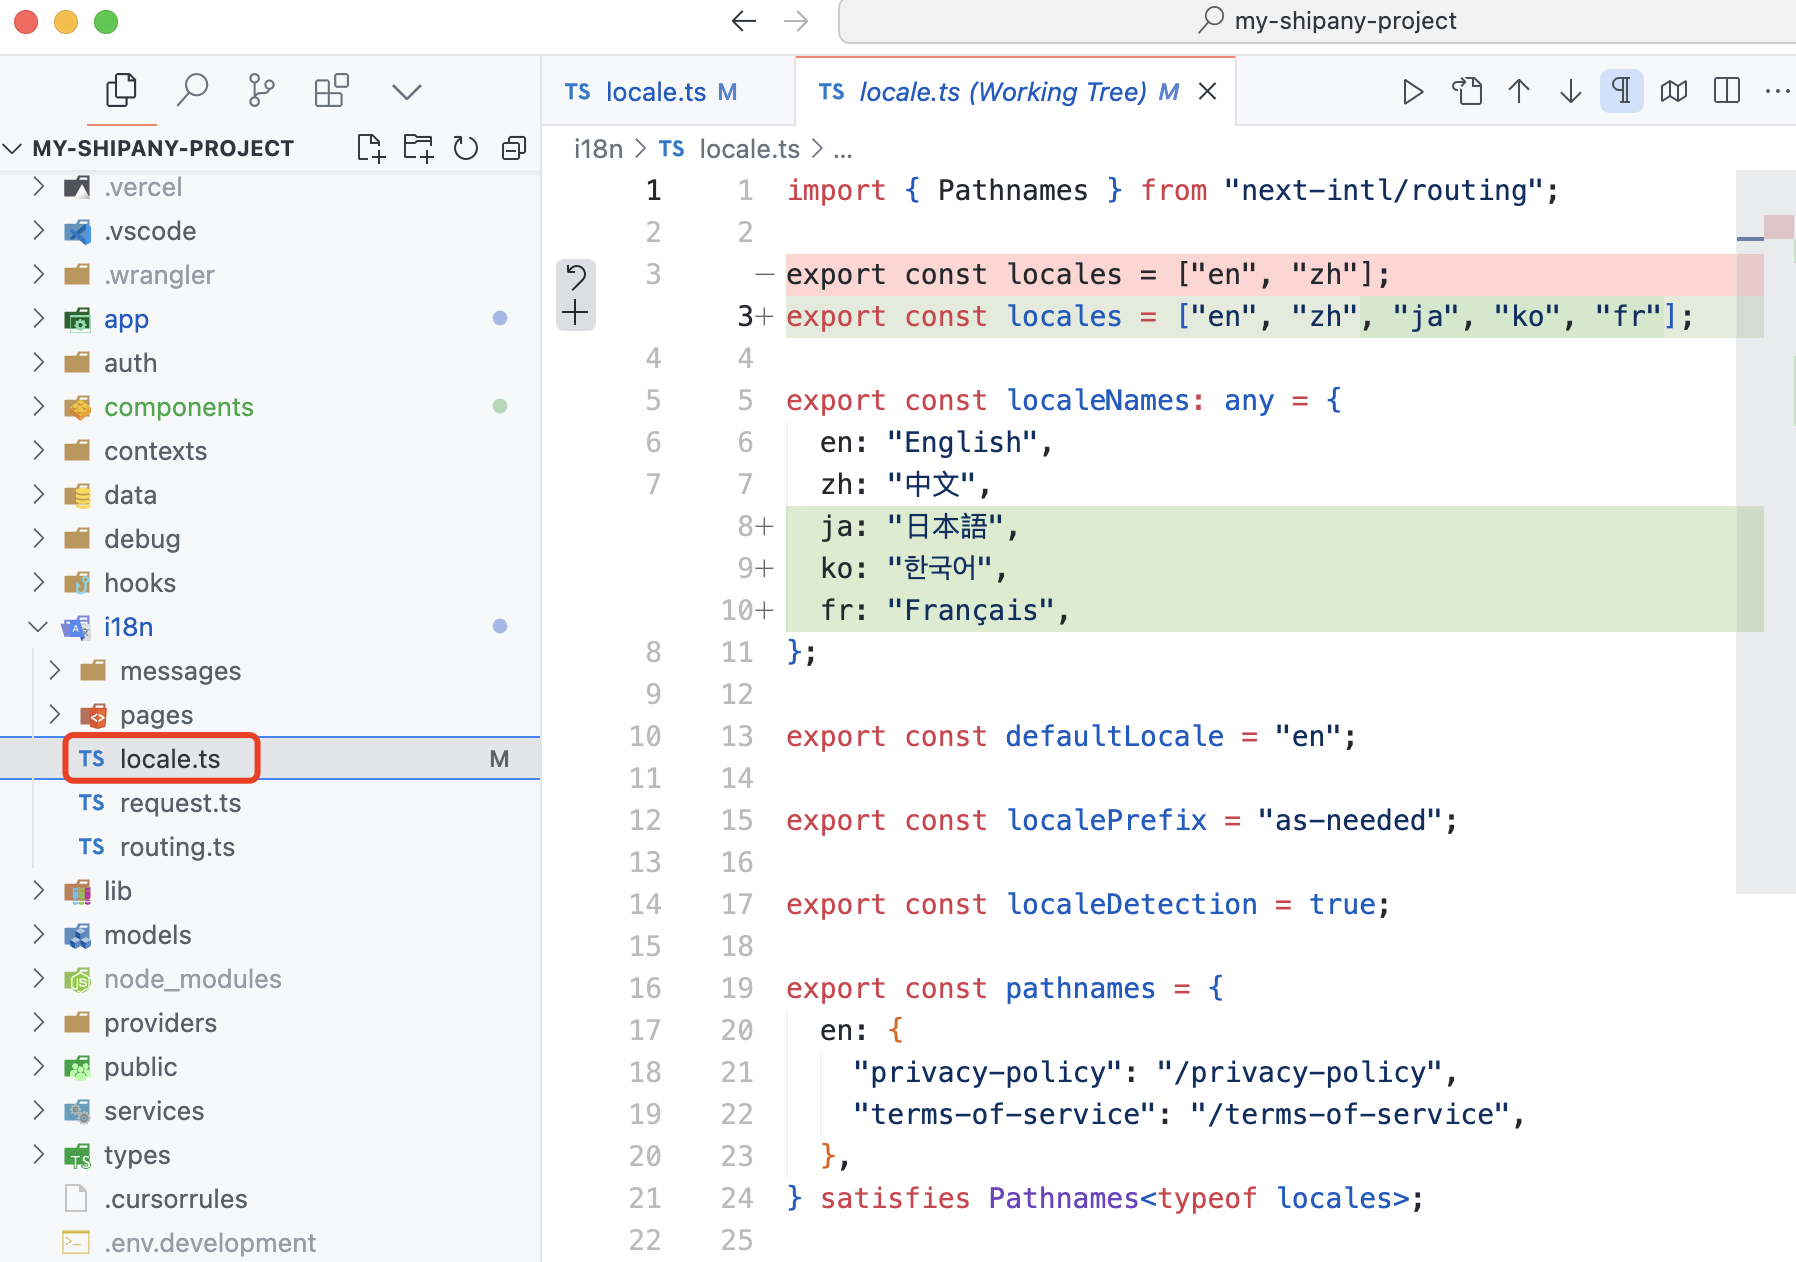Collapse all folders in explorer
This screenshot has width=1796, height=1262.
click(x=514, y=148)
